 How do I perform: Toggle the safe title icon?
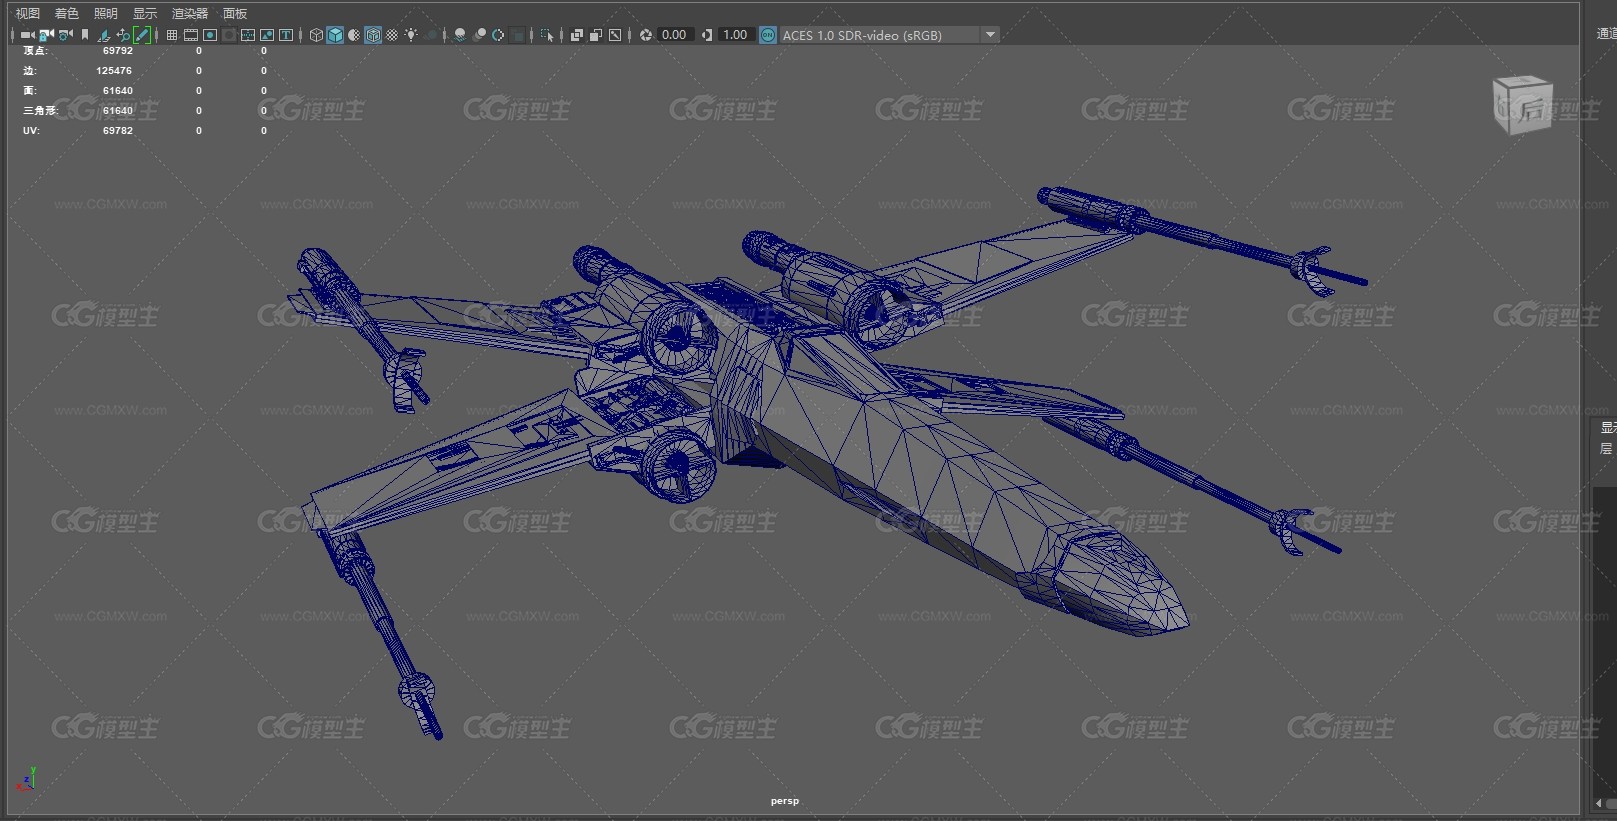click(x=286, y=35)
